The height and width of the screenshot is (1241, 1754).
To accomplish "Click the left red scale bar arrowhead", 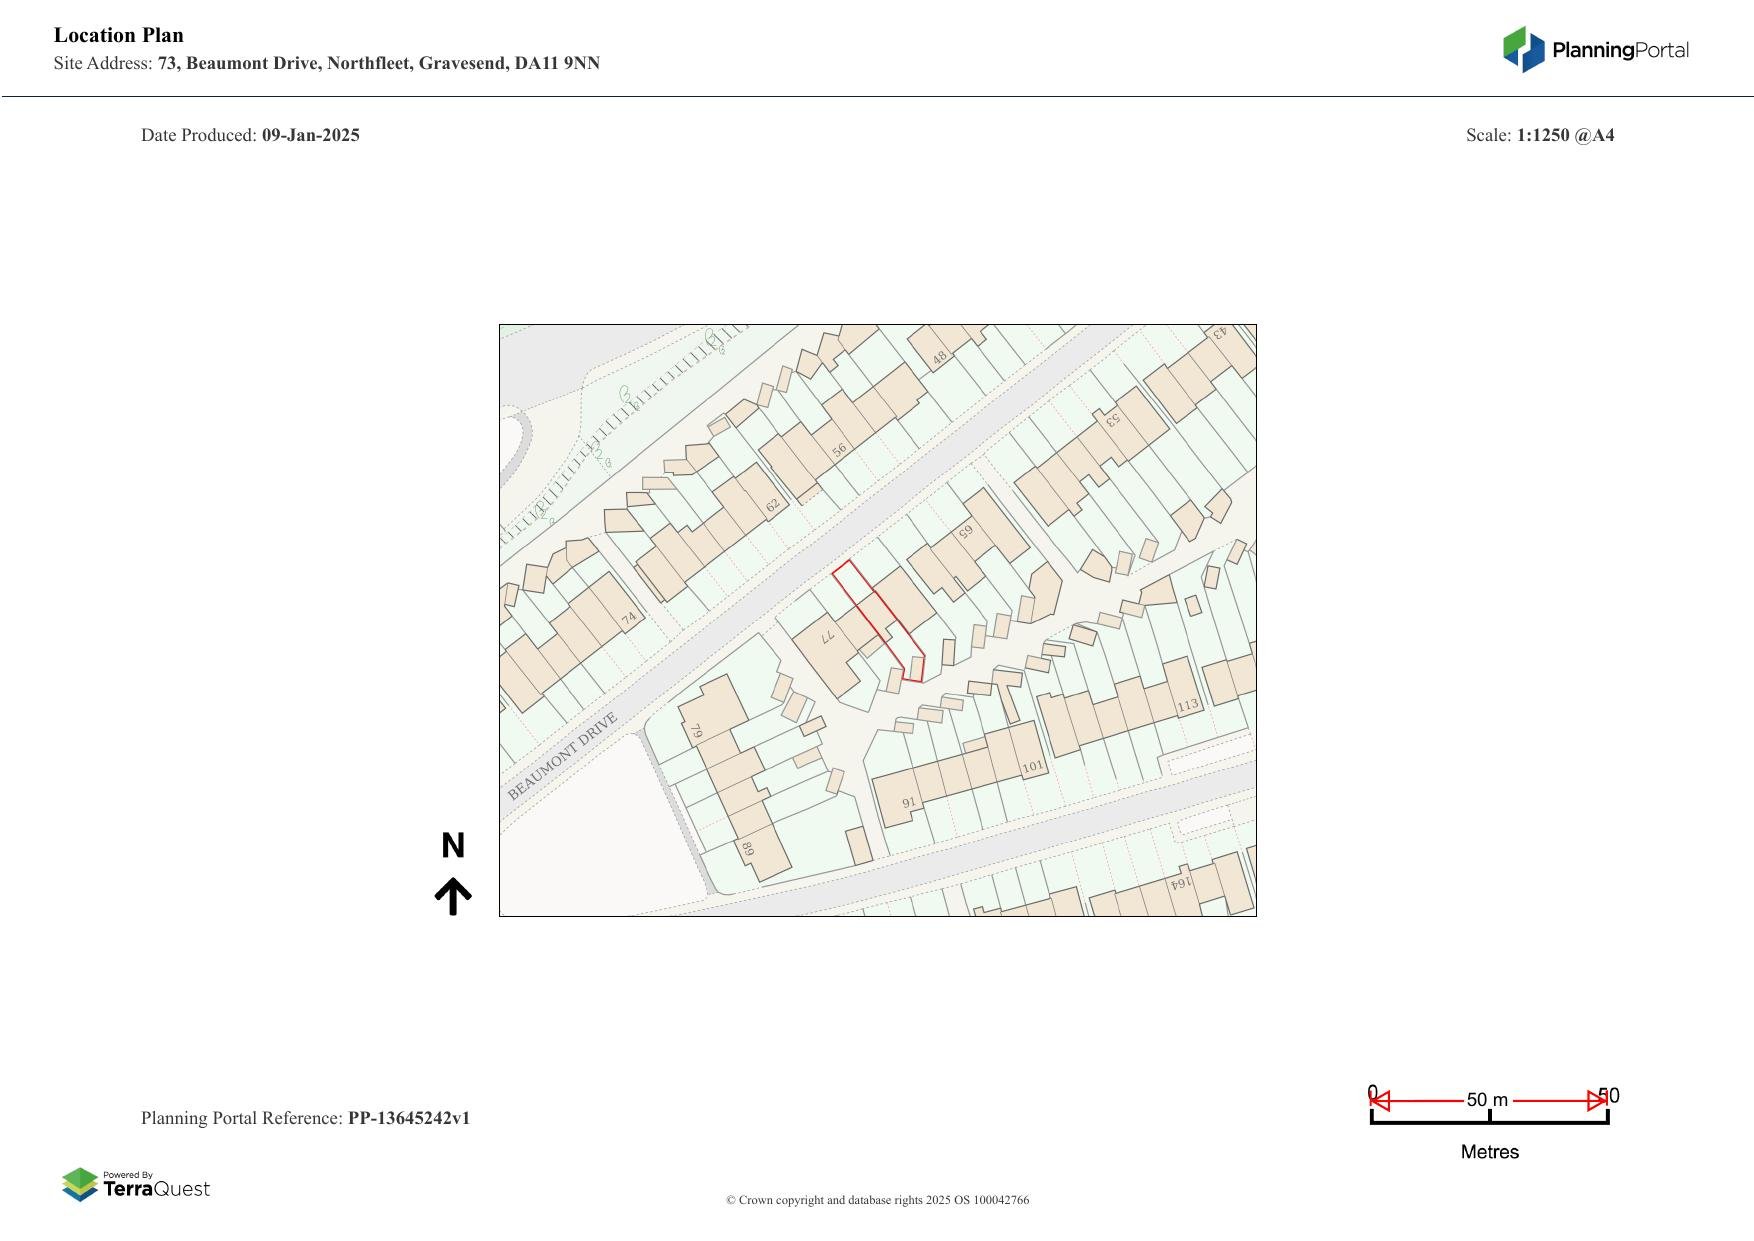I will (x=1380, y=1101).
